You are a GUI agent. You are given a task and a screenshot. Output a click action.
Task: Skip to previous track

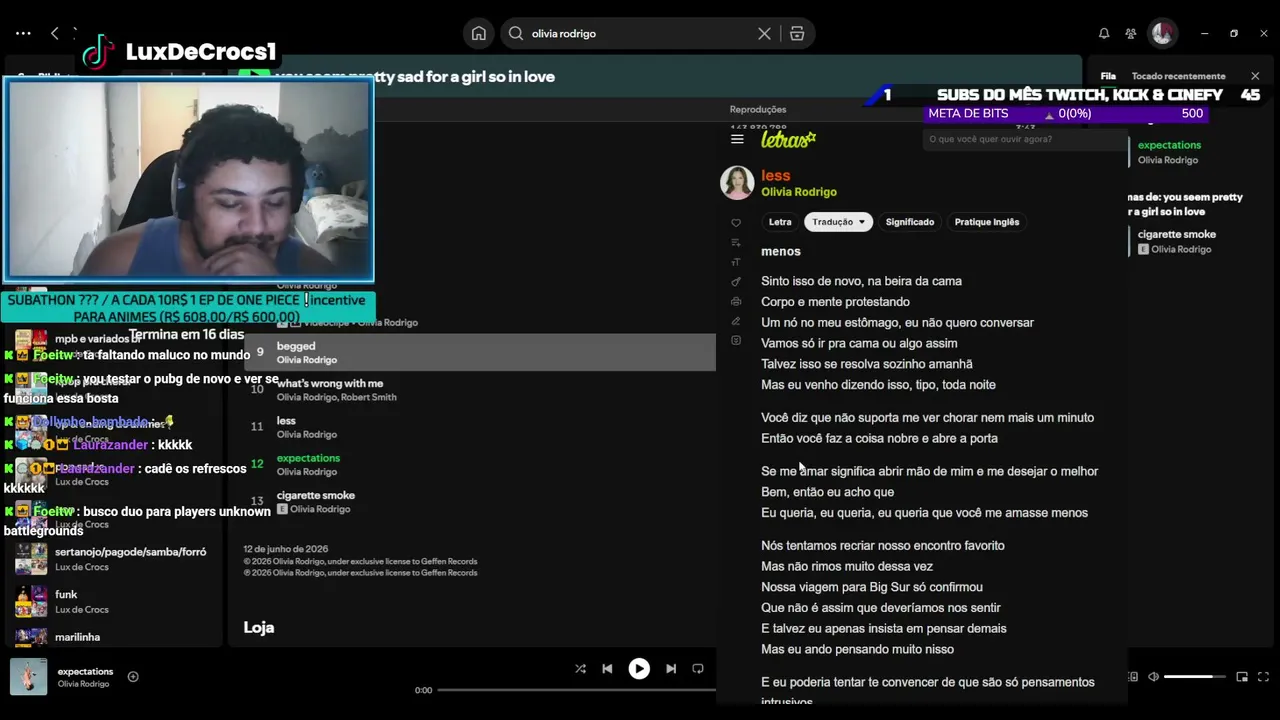click(x=607, y=669)
